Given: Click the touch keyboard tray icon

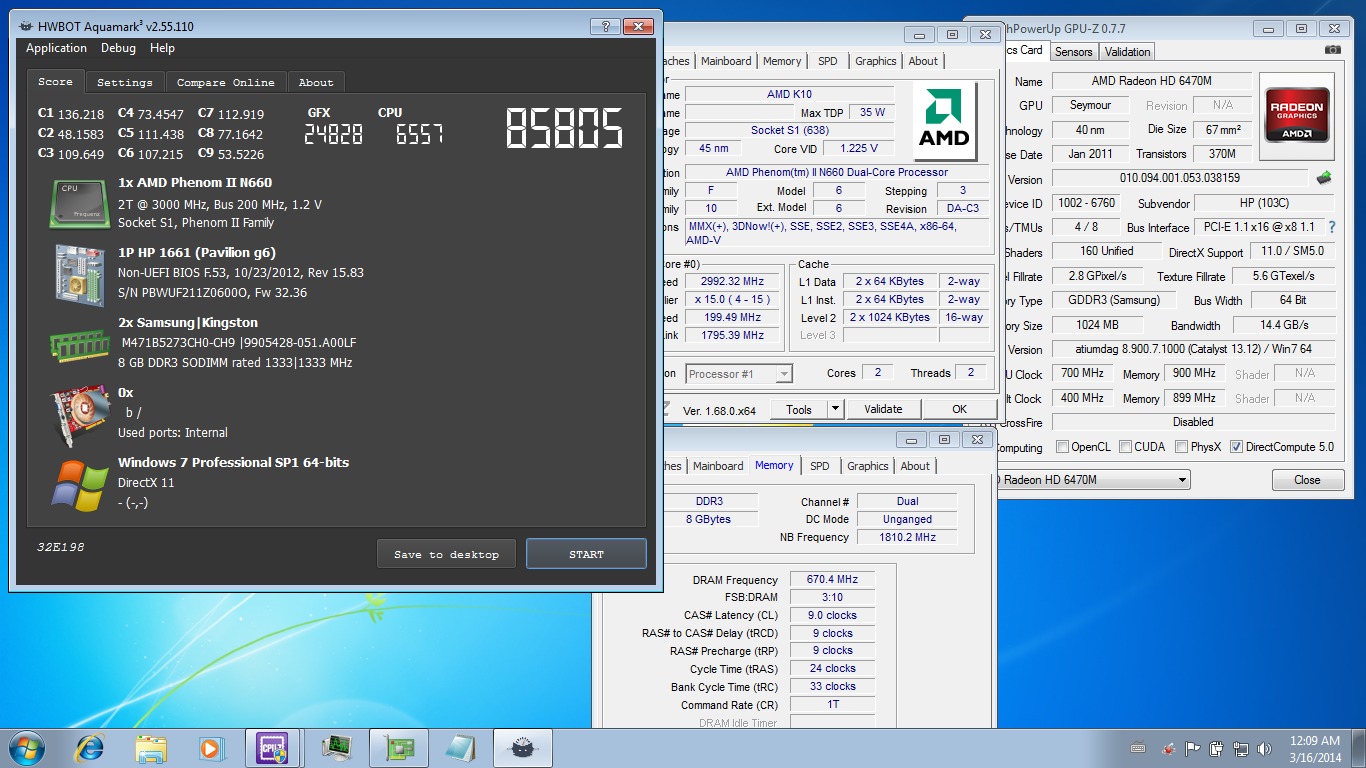Looking at the screenshot, I should [1138, 748].
